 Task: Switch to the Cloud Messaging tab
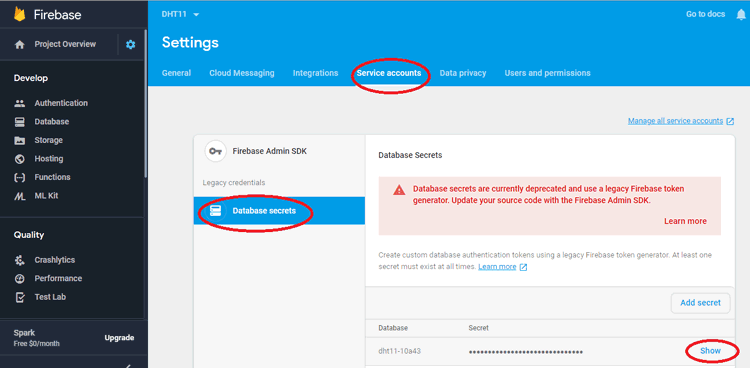(242, 73)
